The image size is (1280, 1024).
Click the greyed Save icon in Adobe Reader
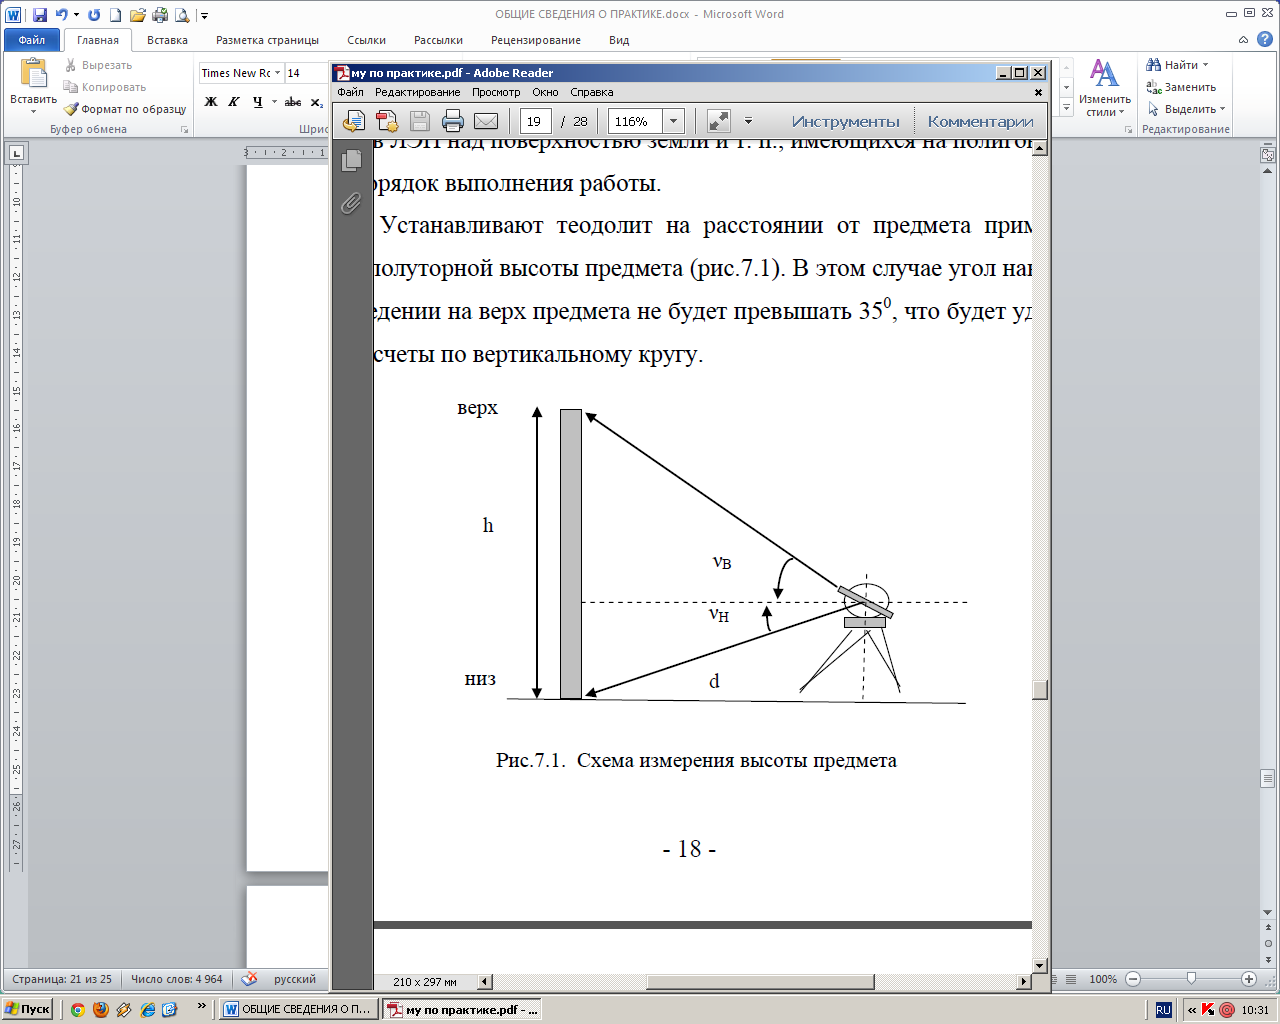[420, 121]
